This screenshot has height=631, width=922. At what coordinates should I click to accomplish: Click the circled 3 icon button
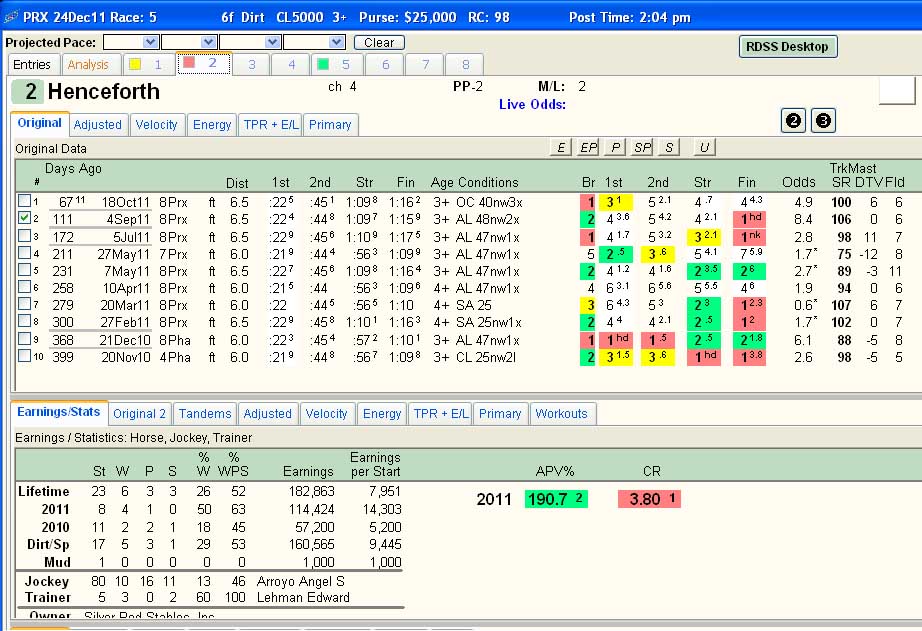pyautogui.click(x=823, y=121)
